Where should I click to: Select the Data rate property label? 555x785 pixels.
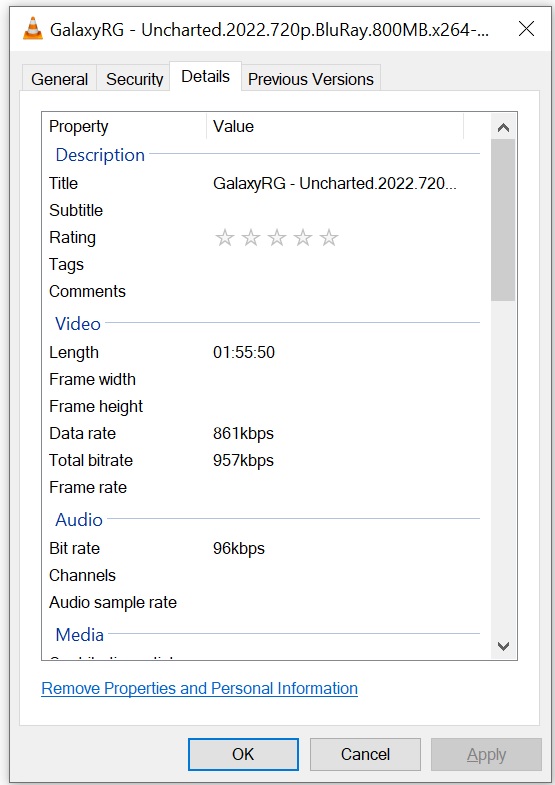pyautogui.click(x=82, y=434)
